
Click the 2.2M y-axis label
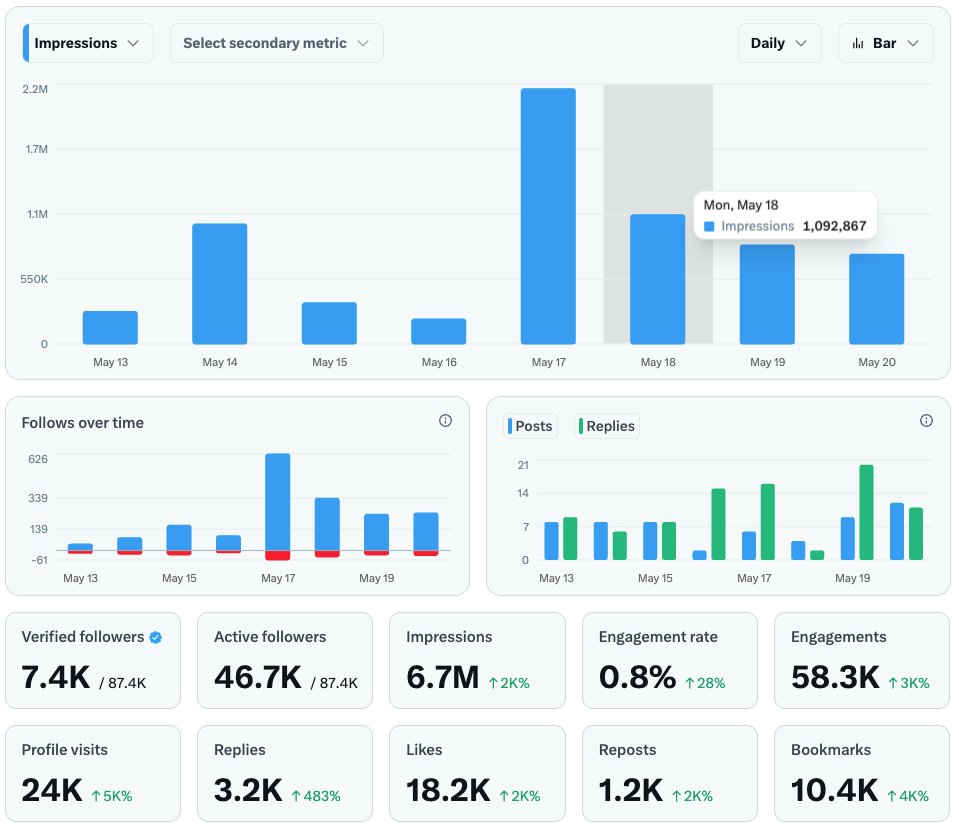coord(35,89)
